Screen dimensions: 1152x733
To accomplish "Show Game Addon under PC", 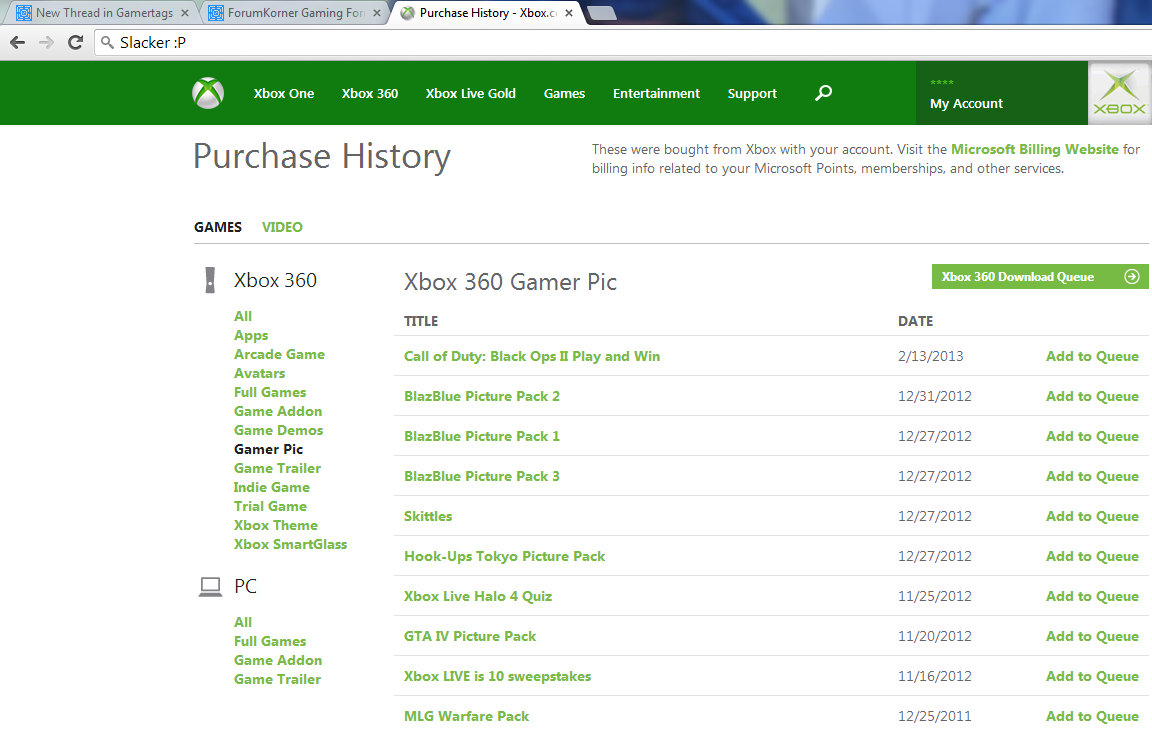I will (x=278, y=660).
